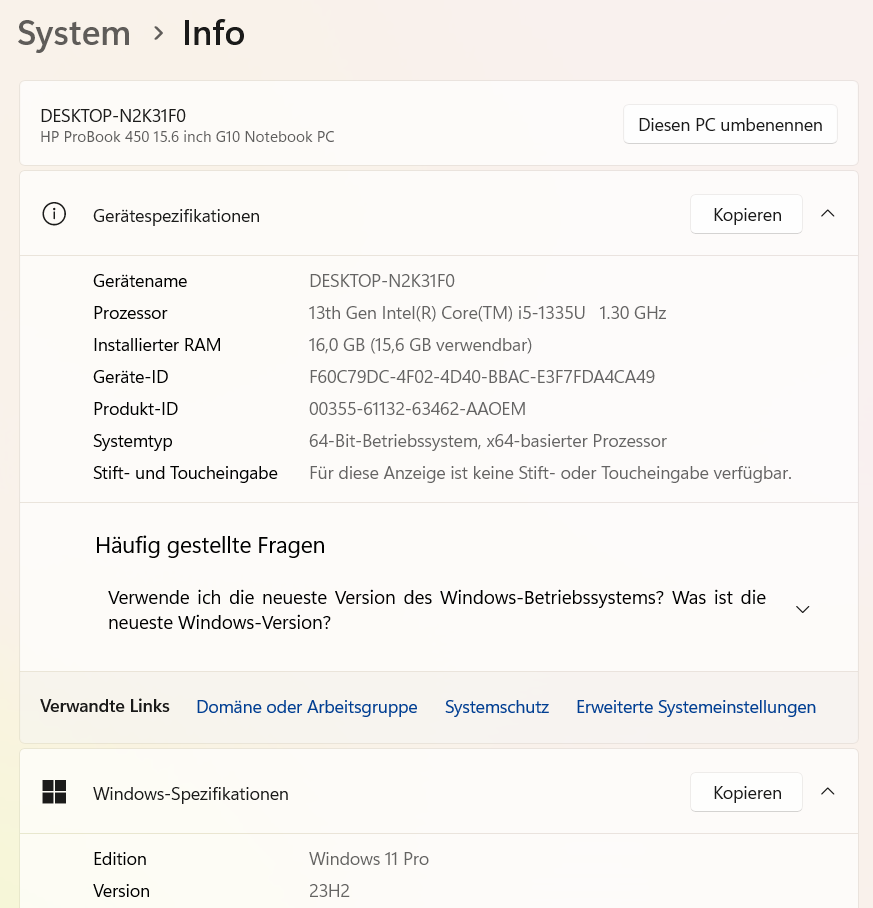Click the Geräte-ID value F60C79DC-4F02-4D40-BBAC-E3F7FDA4CA49
The height and width of the screenshot is (908, 873).
482,377
